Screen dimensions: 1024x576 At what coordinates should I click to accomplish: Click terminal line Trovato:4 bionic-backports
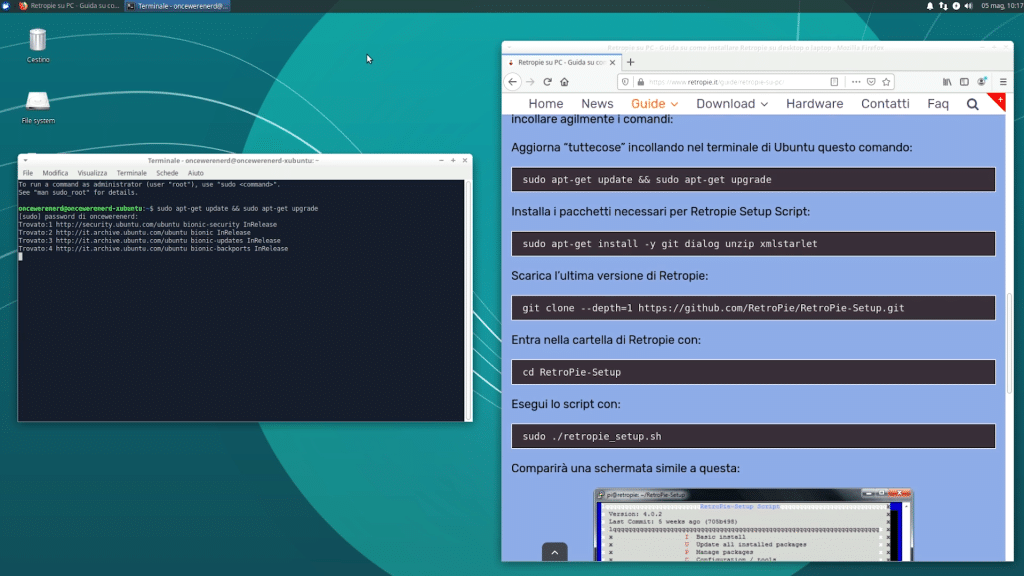(x=153, y=249)
